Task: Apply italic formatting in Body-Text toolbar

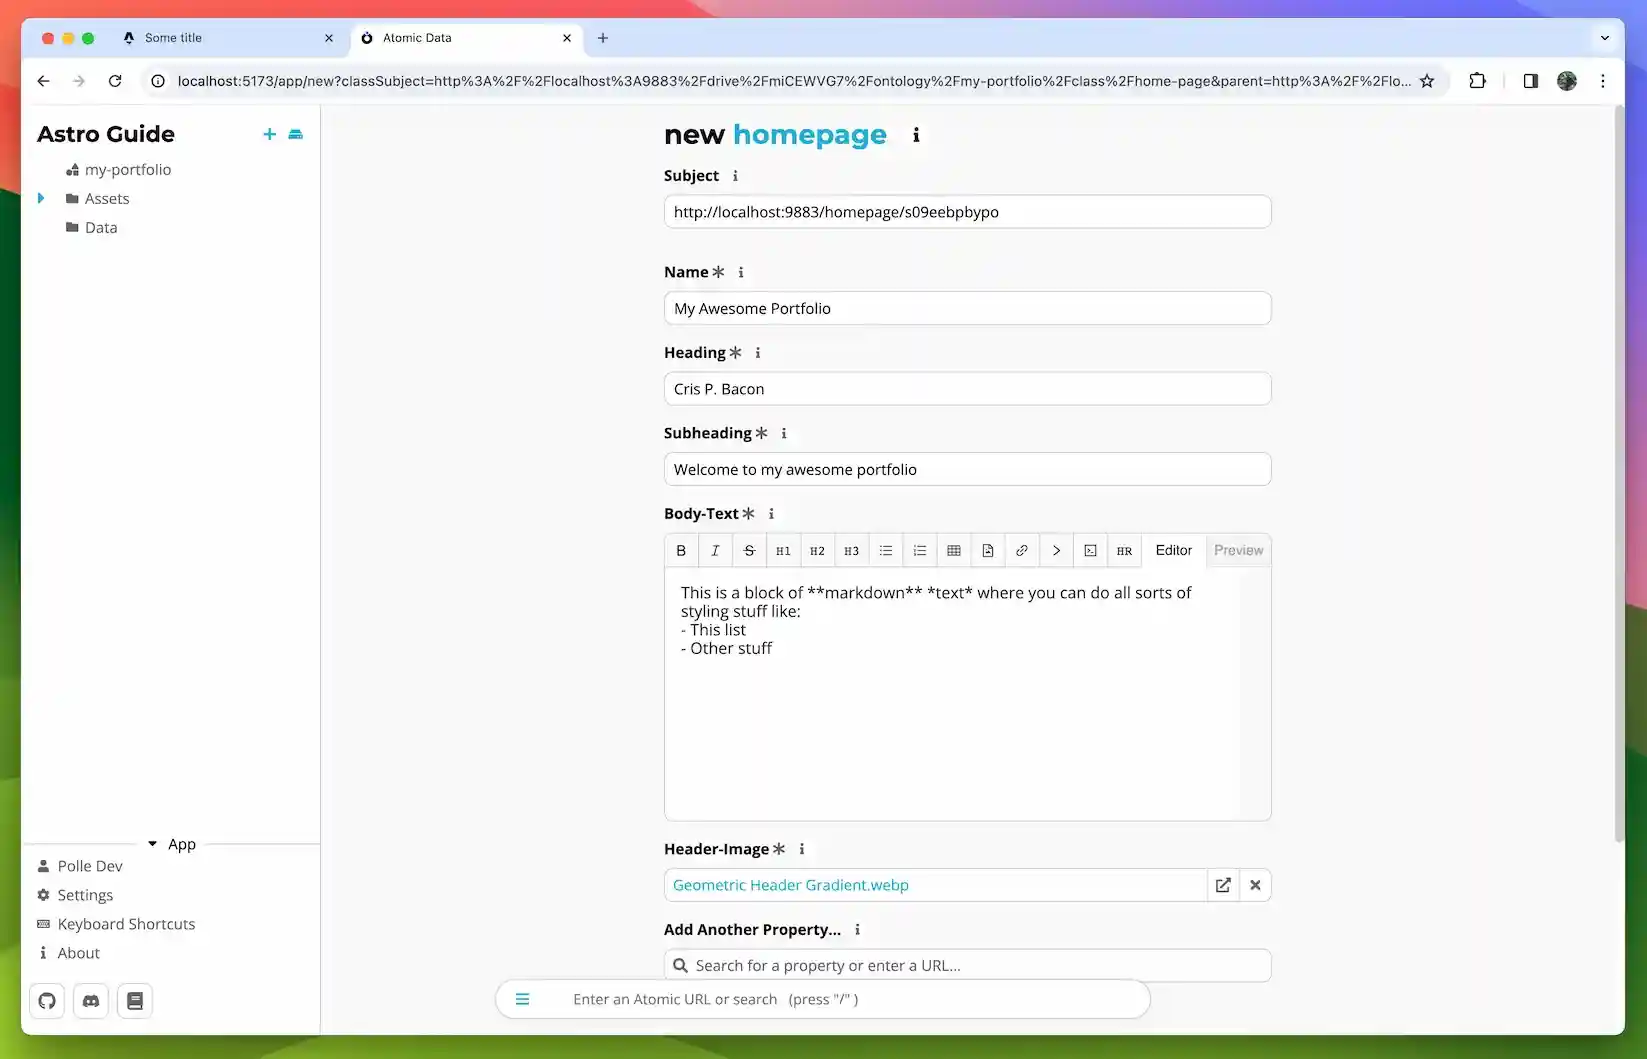Action: [x=715, y=551]
